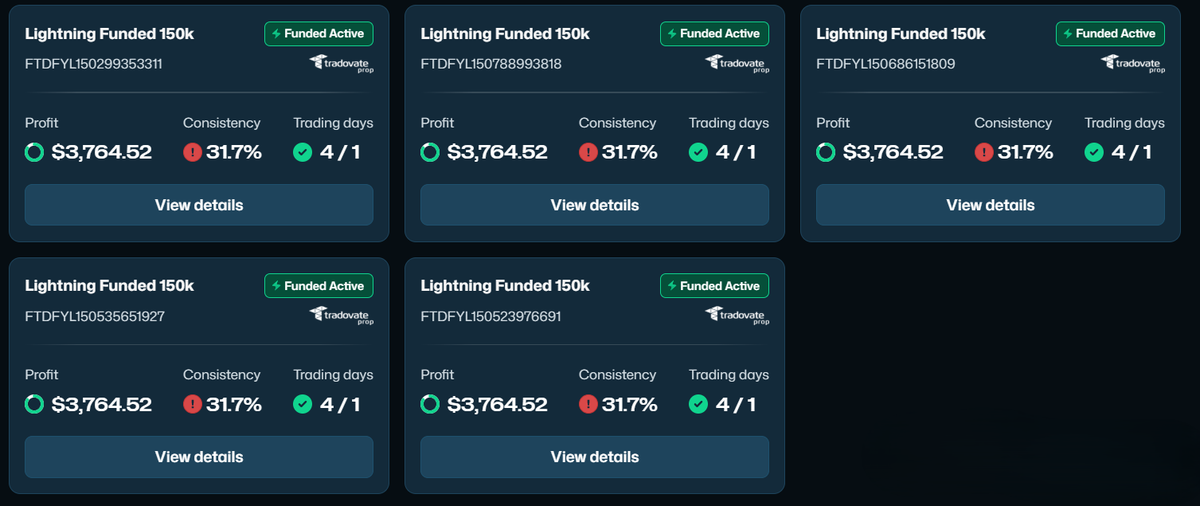The image size is (1200, 506).
Task: Click 31.7% consistency value on card FTDFYL150788993818
Action: (630, 152)
